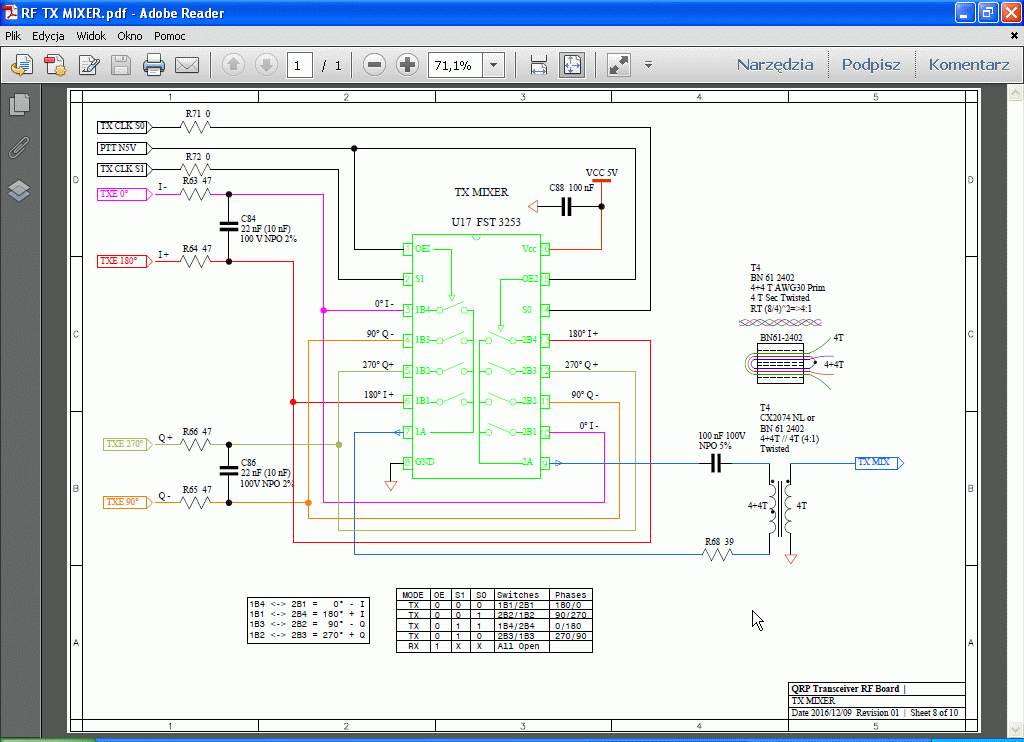Click the page number input field
The width and height of the screenshot is (1024, 742).
[298, 66]
